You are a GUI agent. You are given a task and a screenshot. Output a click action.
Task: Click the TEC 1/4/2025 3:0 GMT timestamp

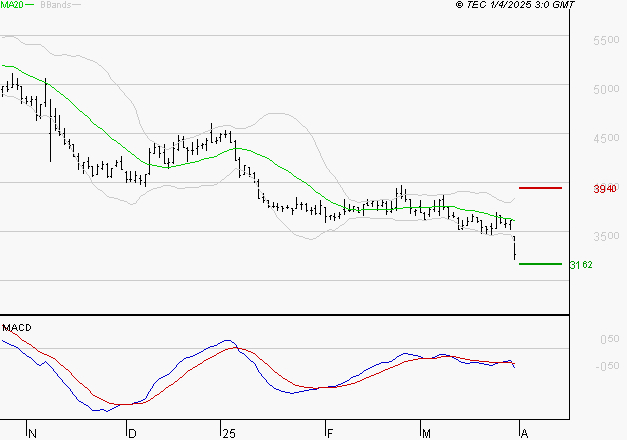tap(515, 5)
